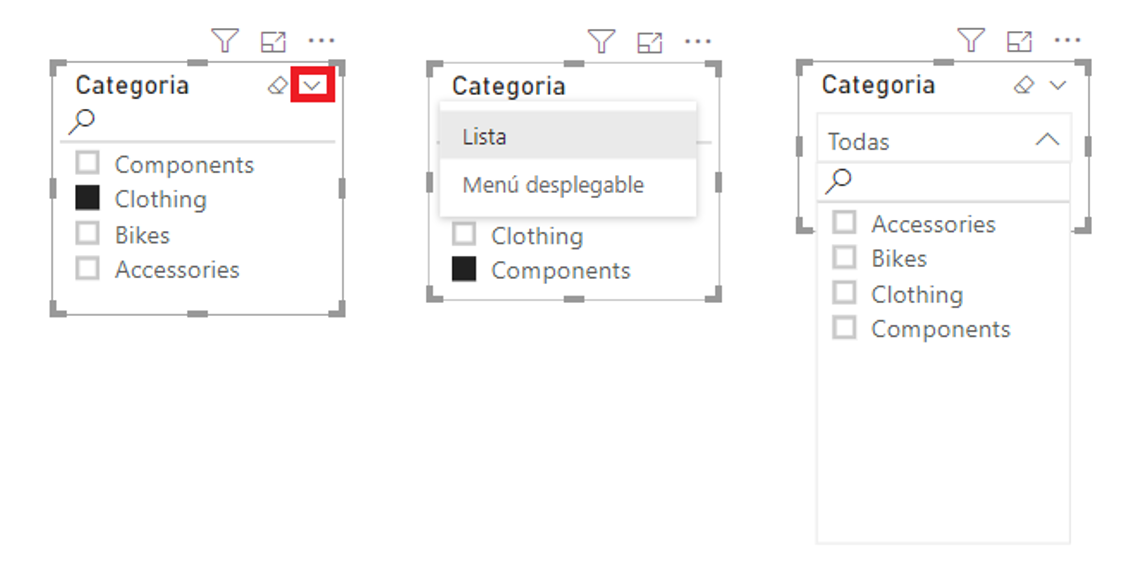Collapse the Todas dropdown in the right slicer
The image size is (1135, 577).
(x=1047, y=140)
